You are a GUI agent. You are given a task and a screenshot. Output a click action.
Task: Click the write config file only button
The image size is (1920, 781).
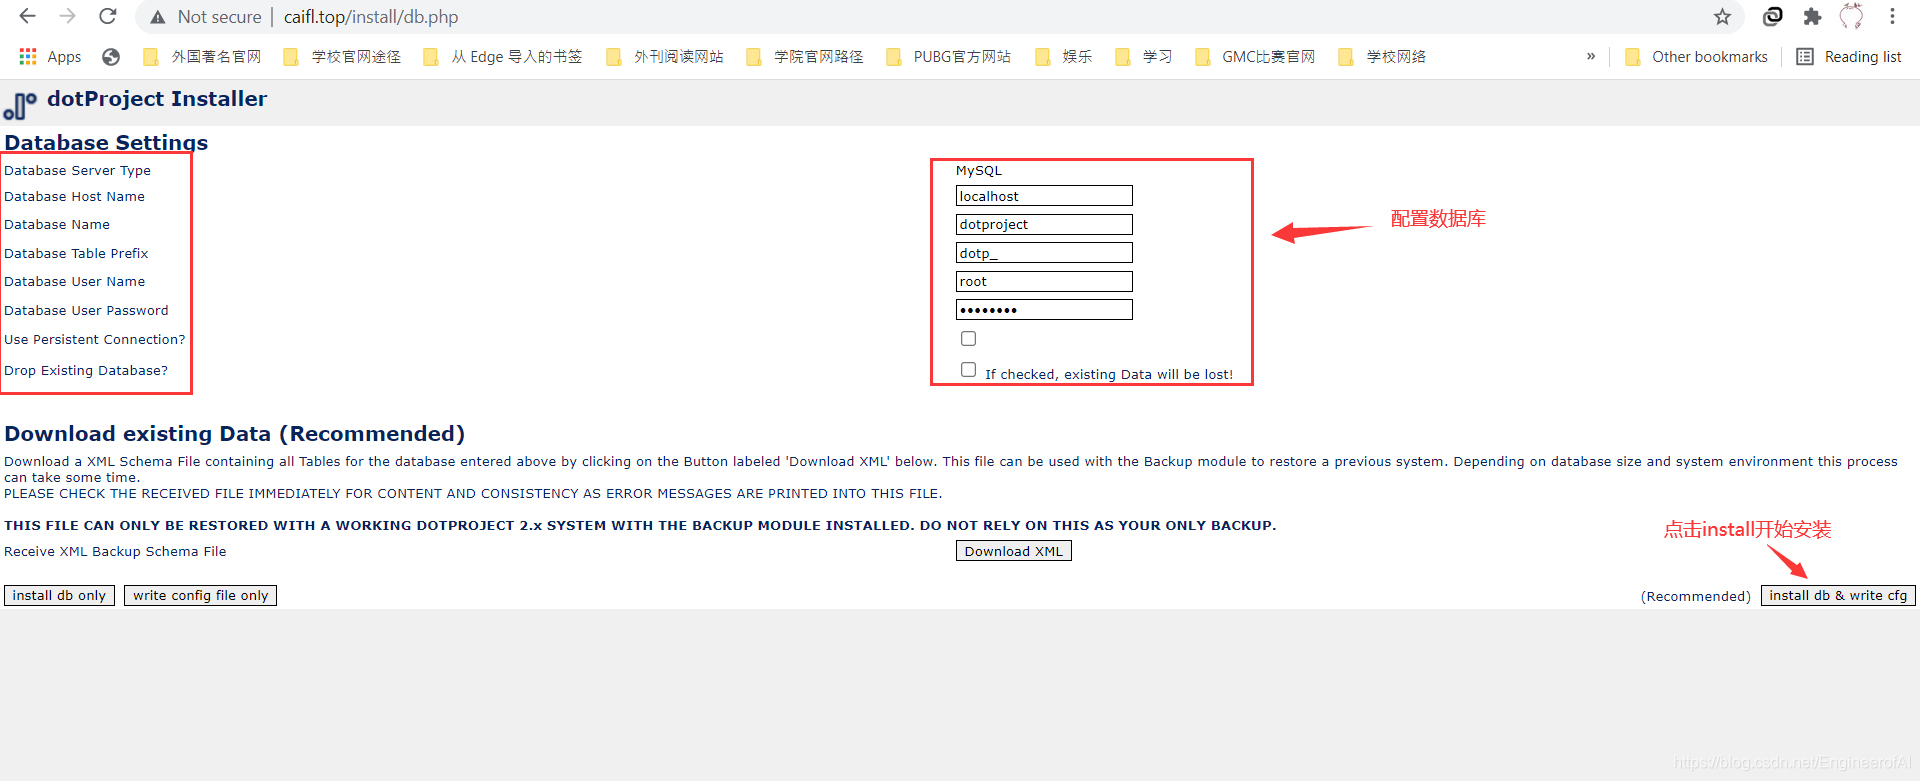point(200,595)
